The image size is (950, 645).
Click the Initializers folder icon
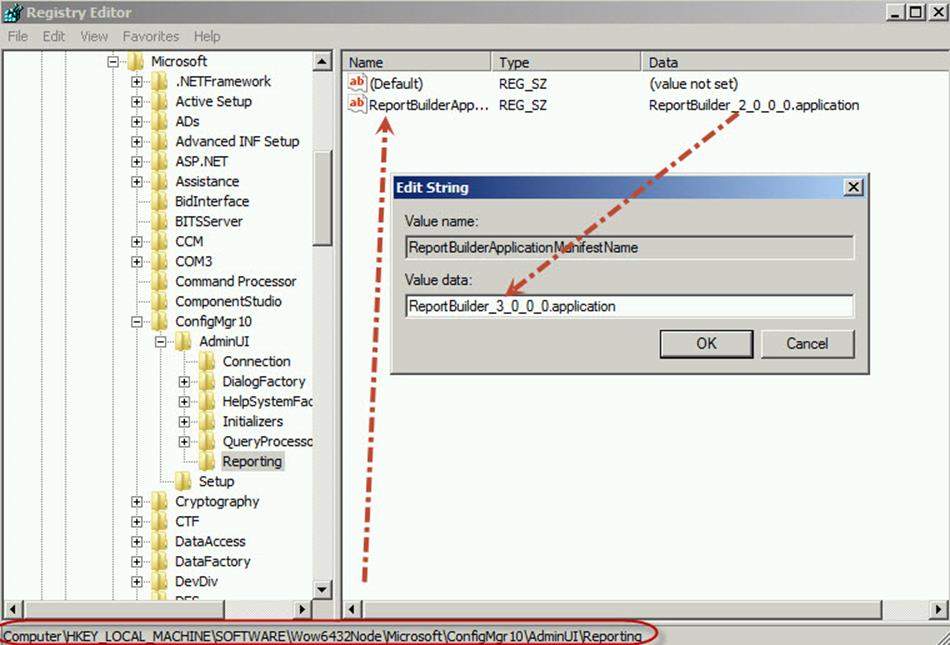[x=207, y=421]
